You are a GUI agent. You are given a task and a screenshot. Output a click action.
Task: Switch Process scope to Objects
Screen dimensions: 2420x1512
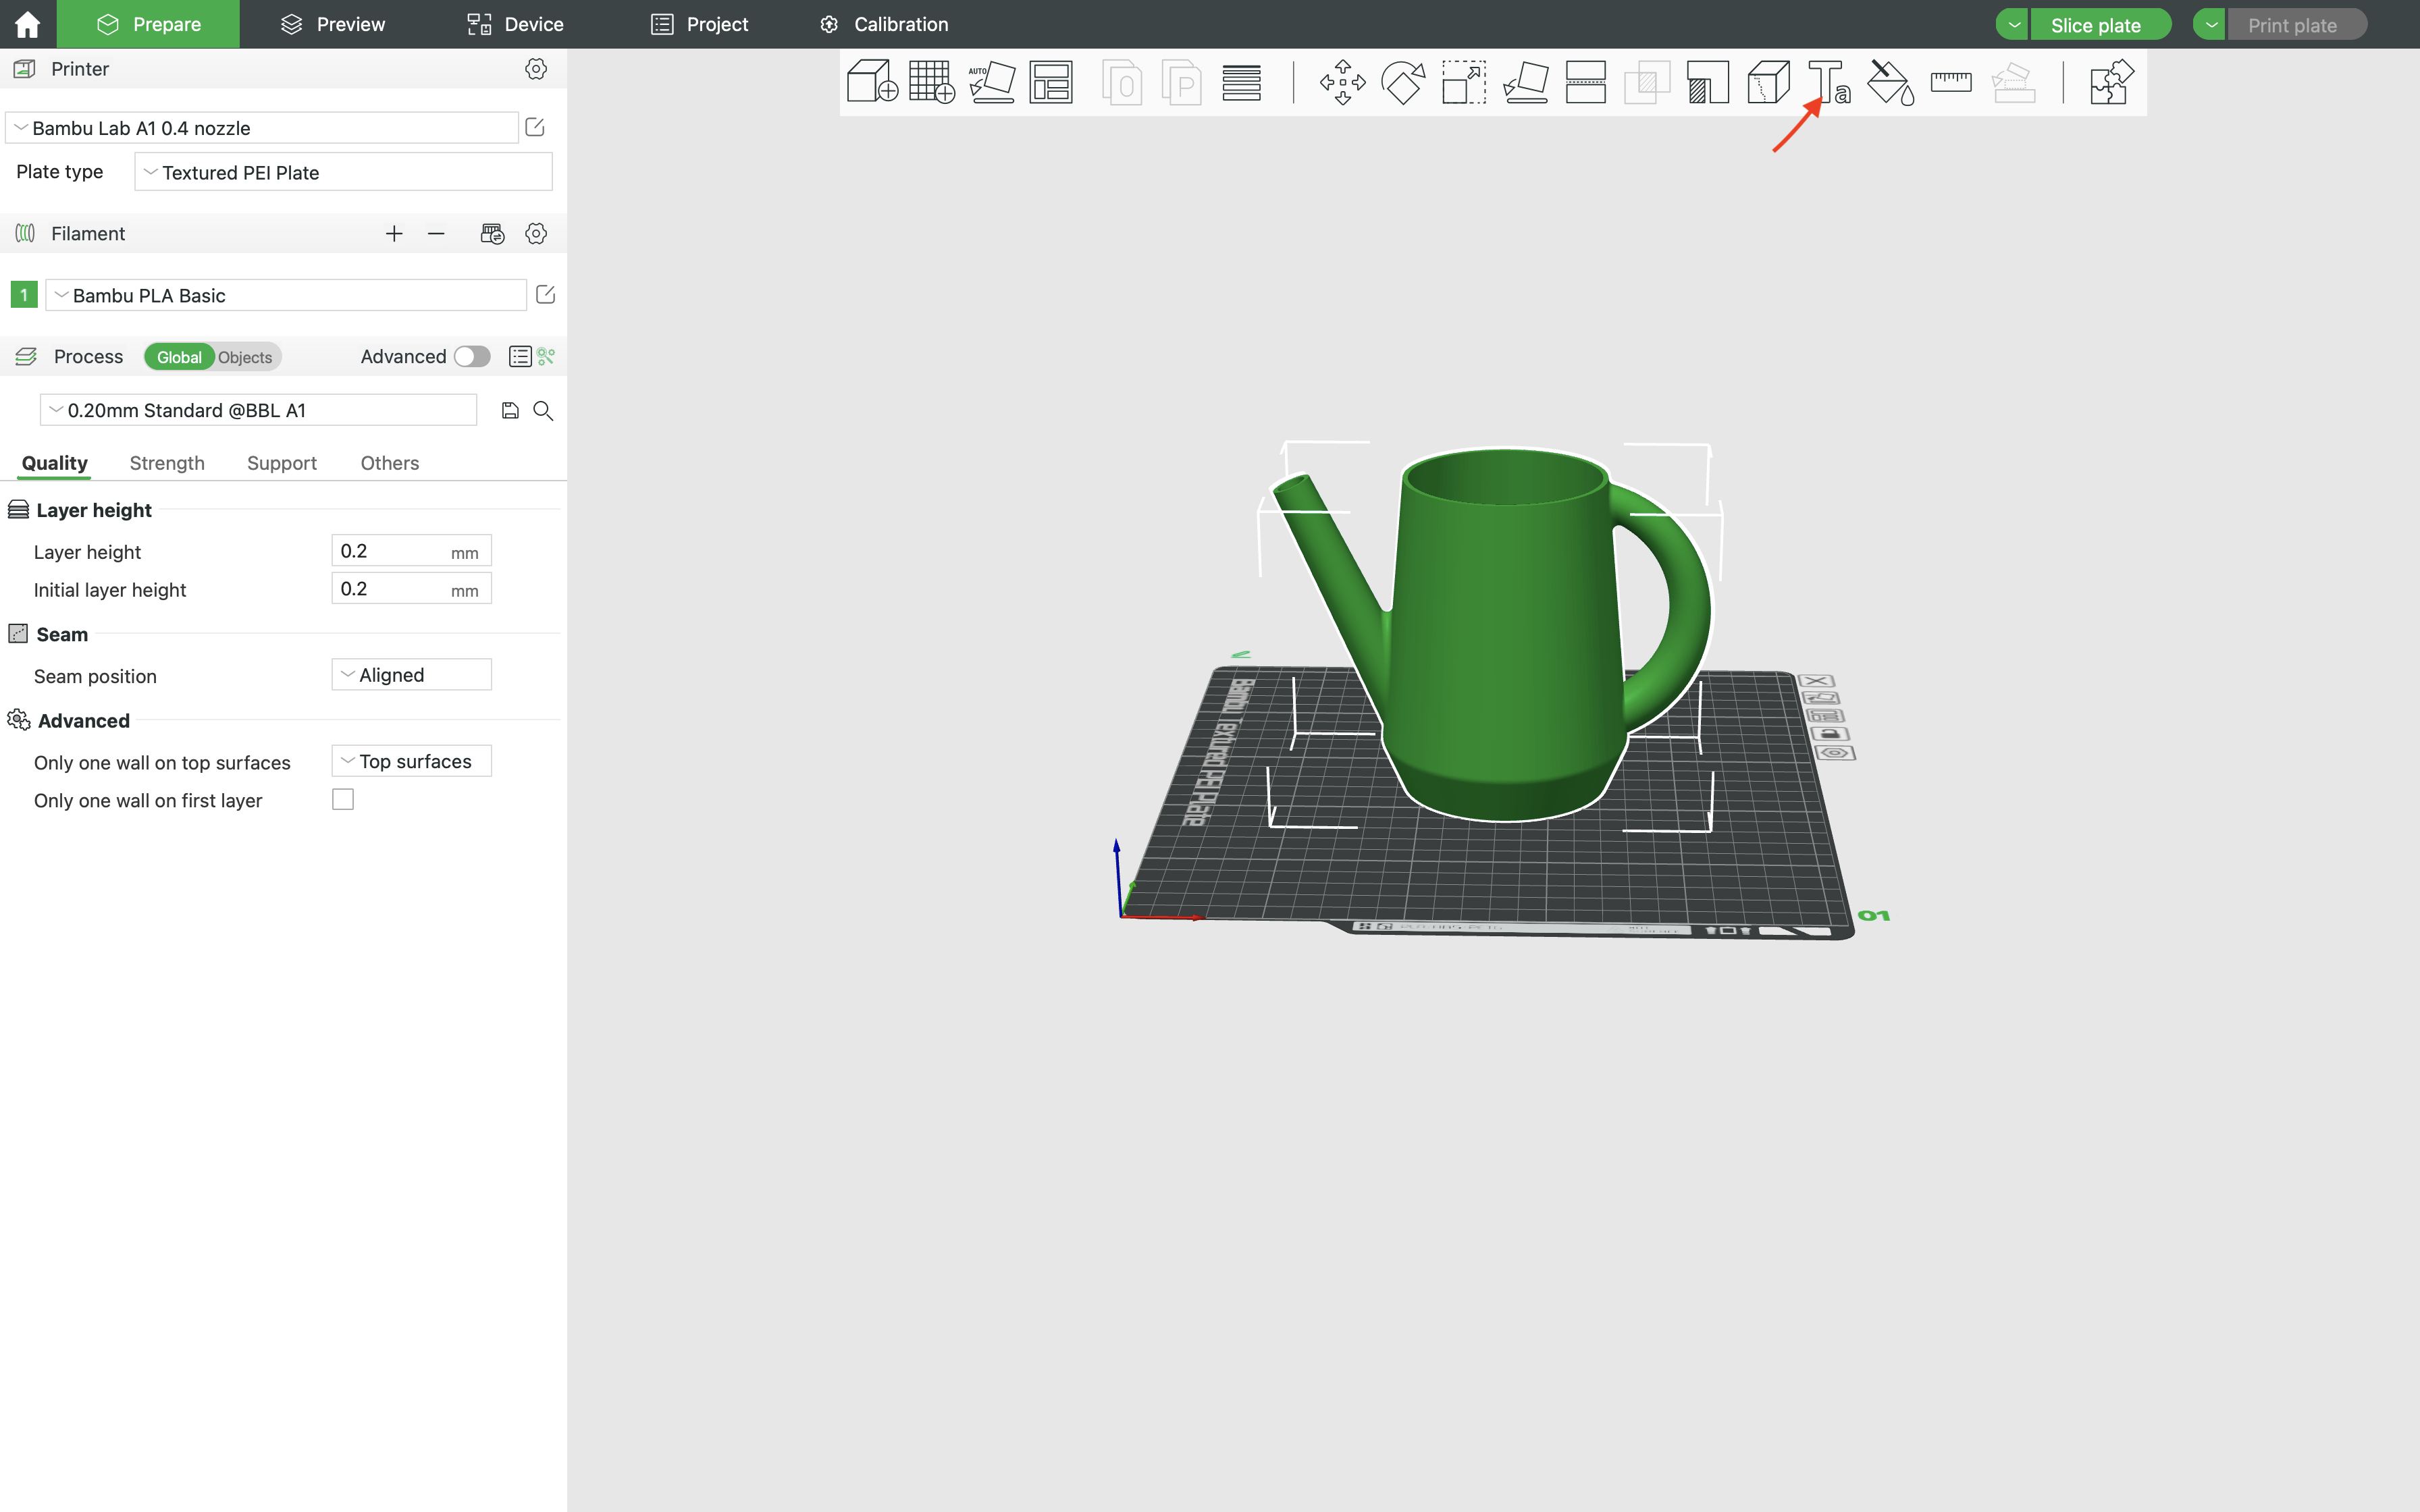(245, 357)
